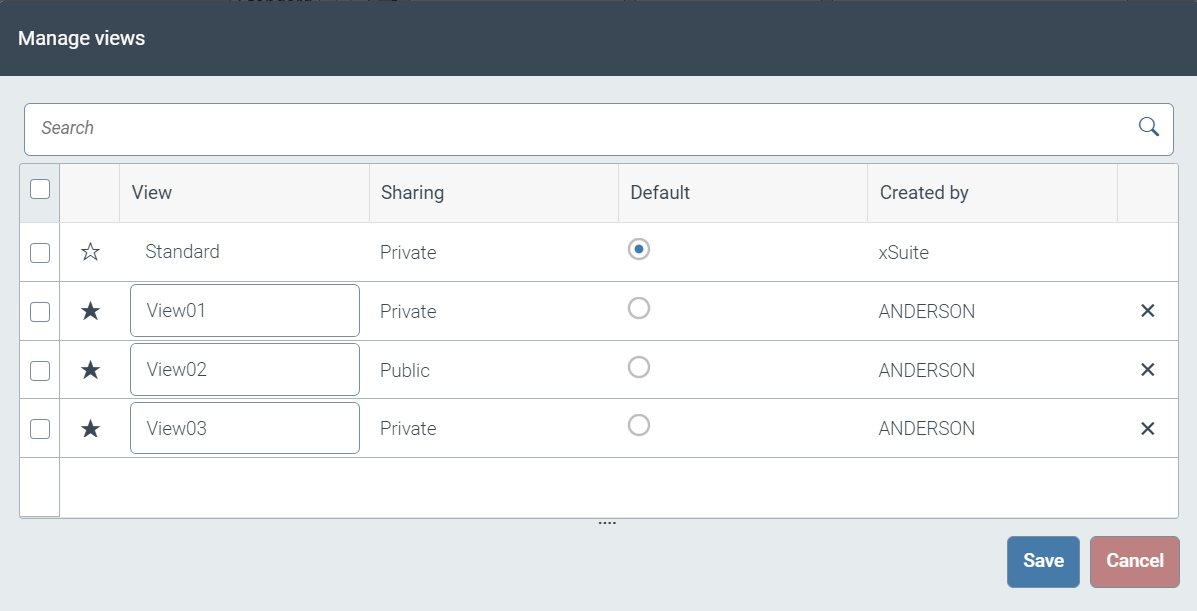
Task: Edit the View01 name text field
Action: (x=244, y=311)
